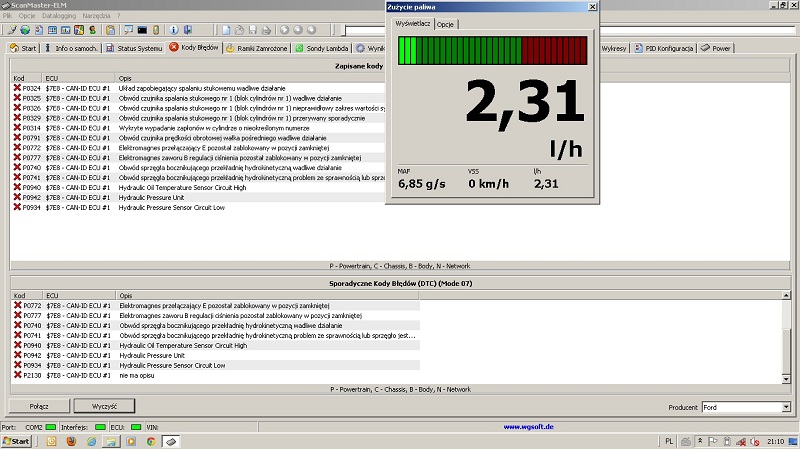The image size is (800, 449).
Task: Open the Opcje tab in fuel window
Action: coord(446,22)
